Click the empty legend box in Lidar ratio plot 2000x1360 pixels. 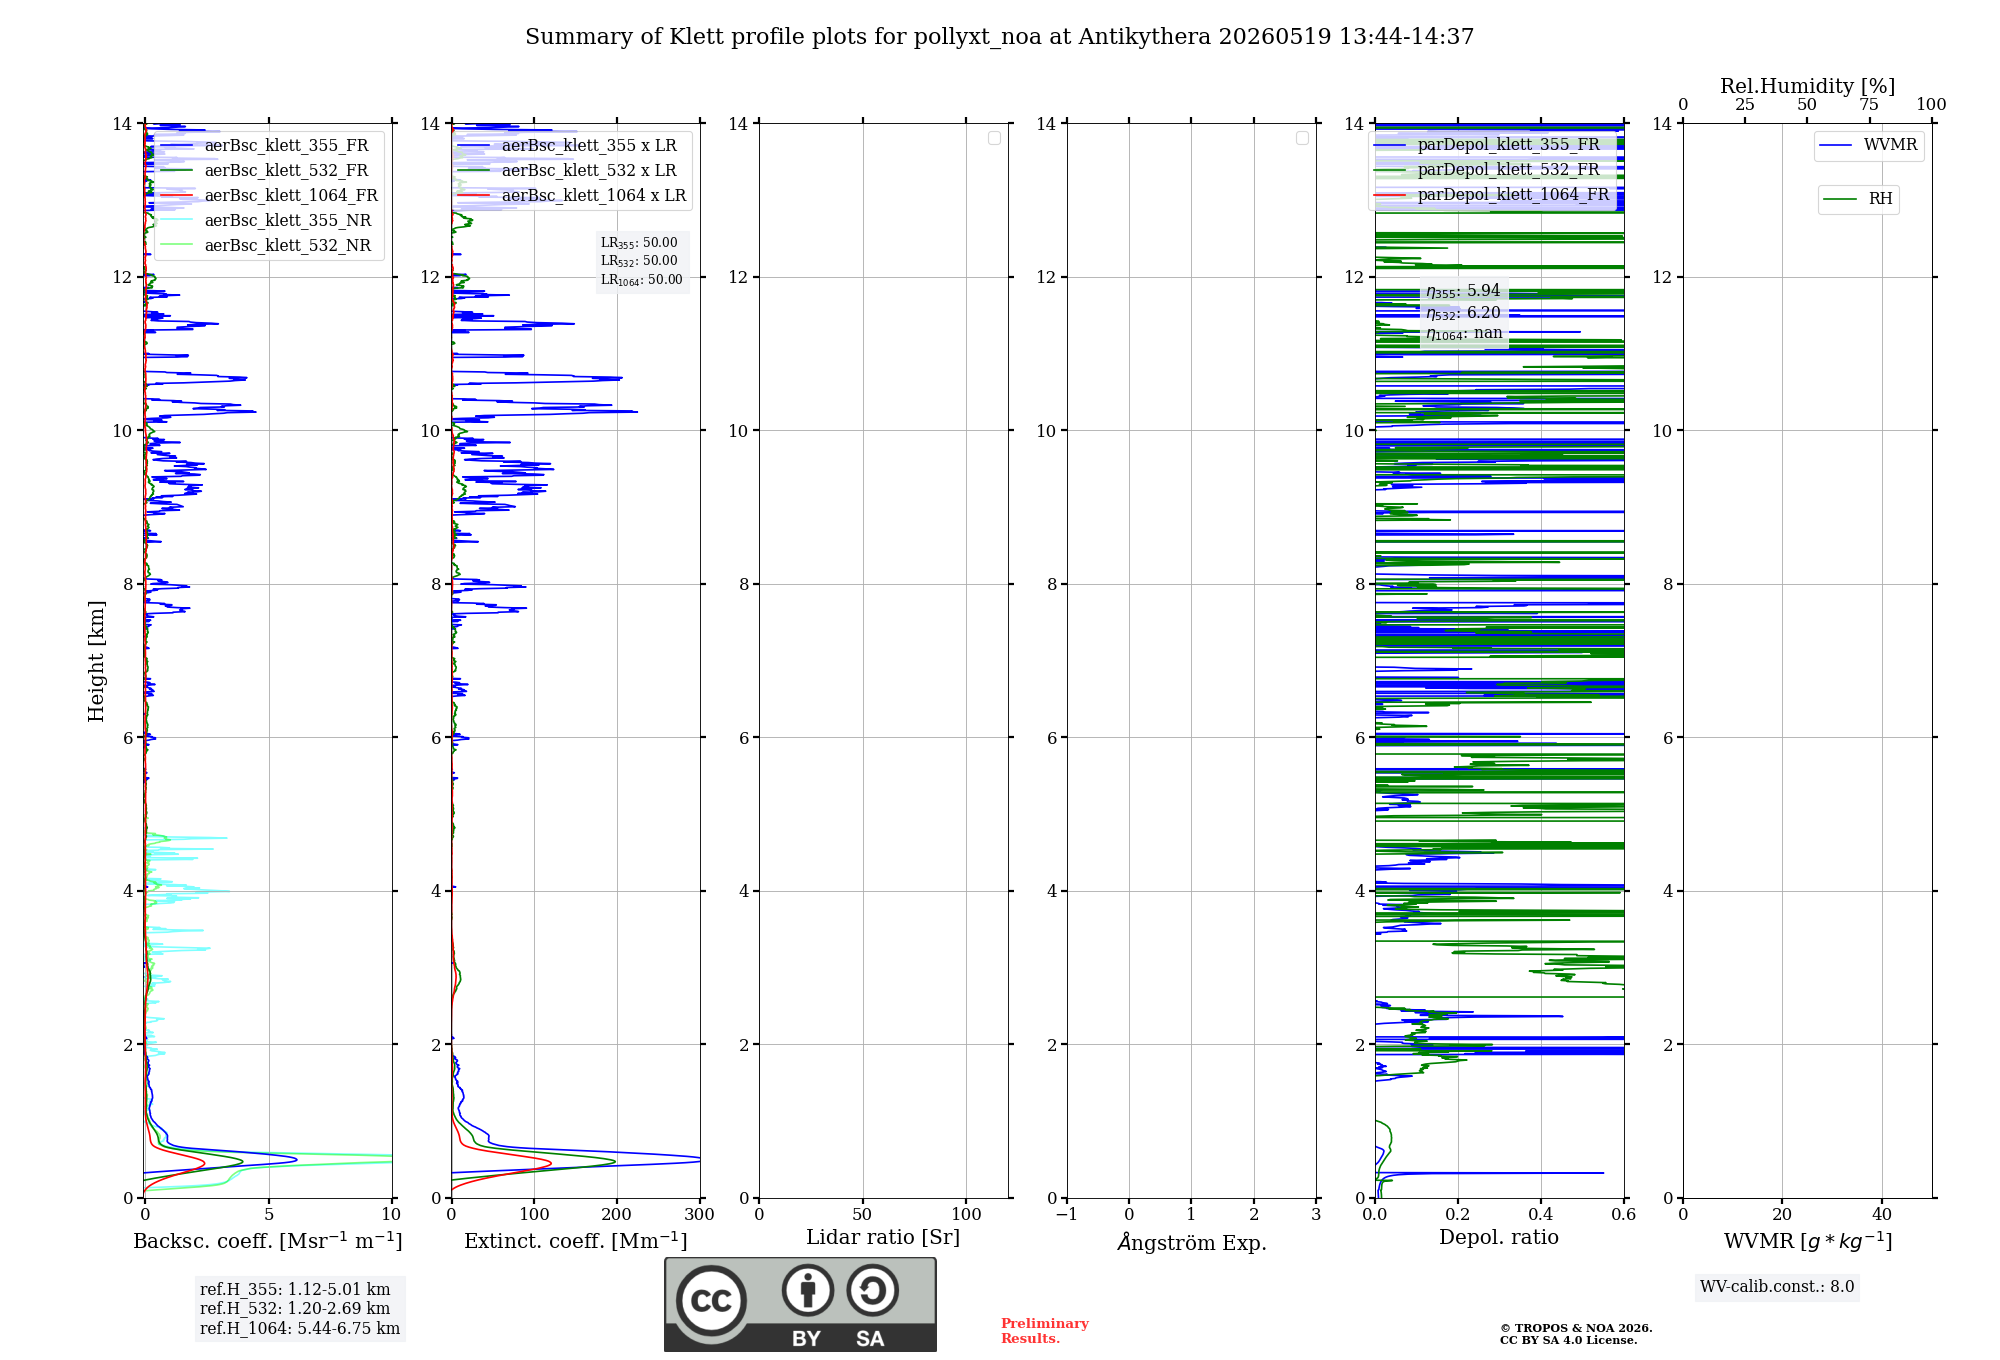pos(994,138)
